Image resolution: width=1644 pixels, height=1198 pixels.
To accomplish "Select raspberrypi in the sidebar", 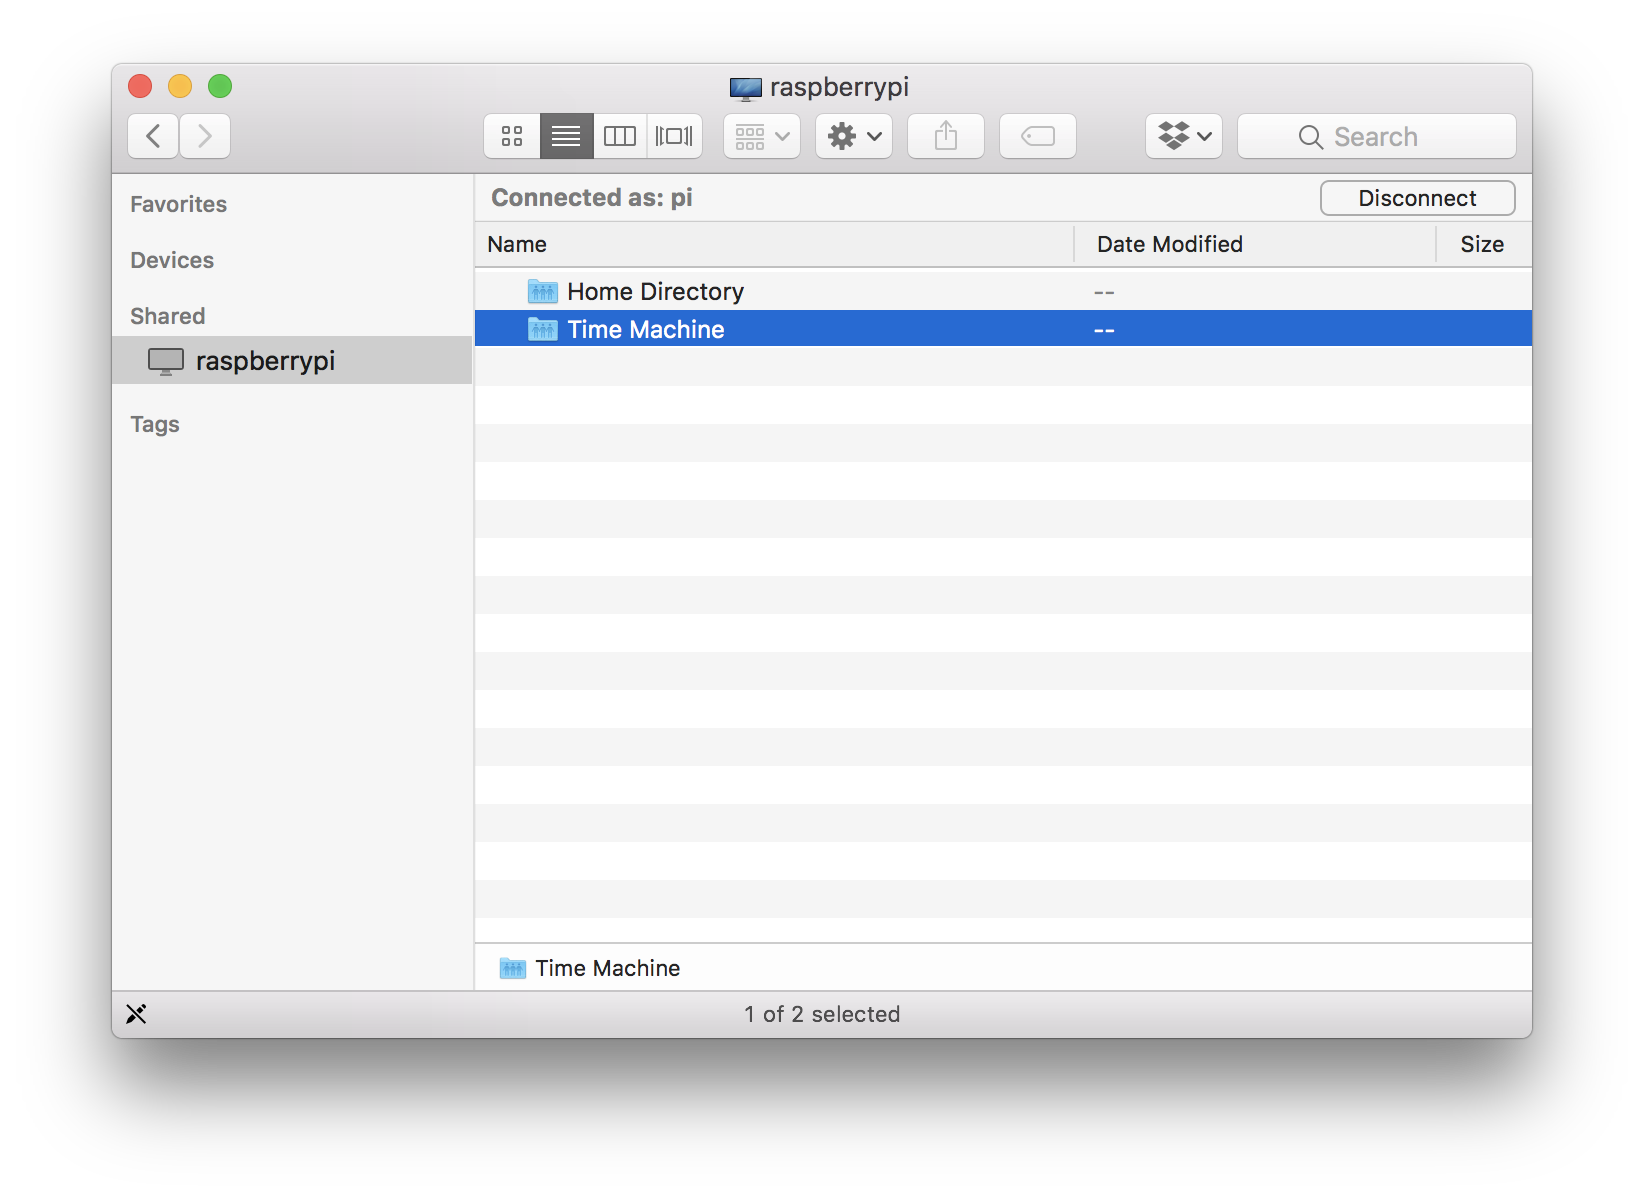I will pyautogui.click(x=292, y=360).
